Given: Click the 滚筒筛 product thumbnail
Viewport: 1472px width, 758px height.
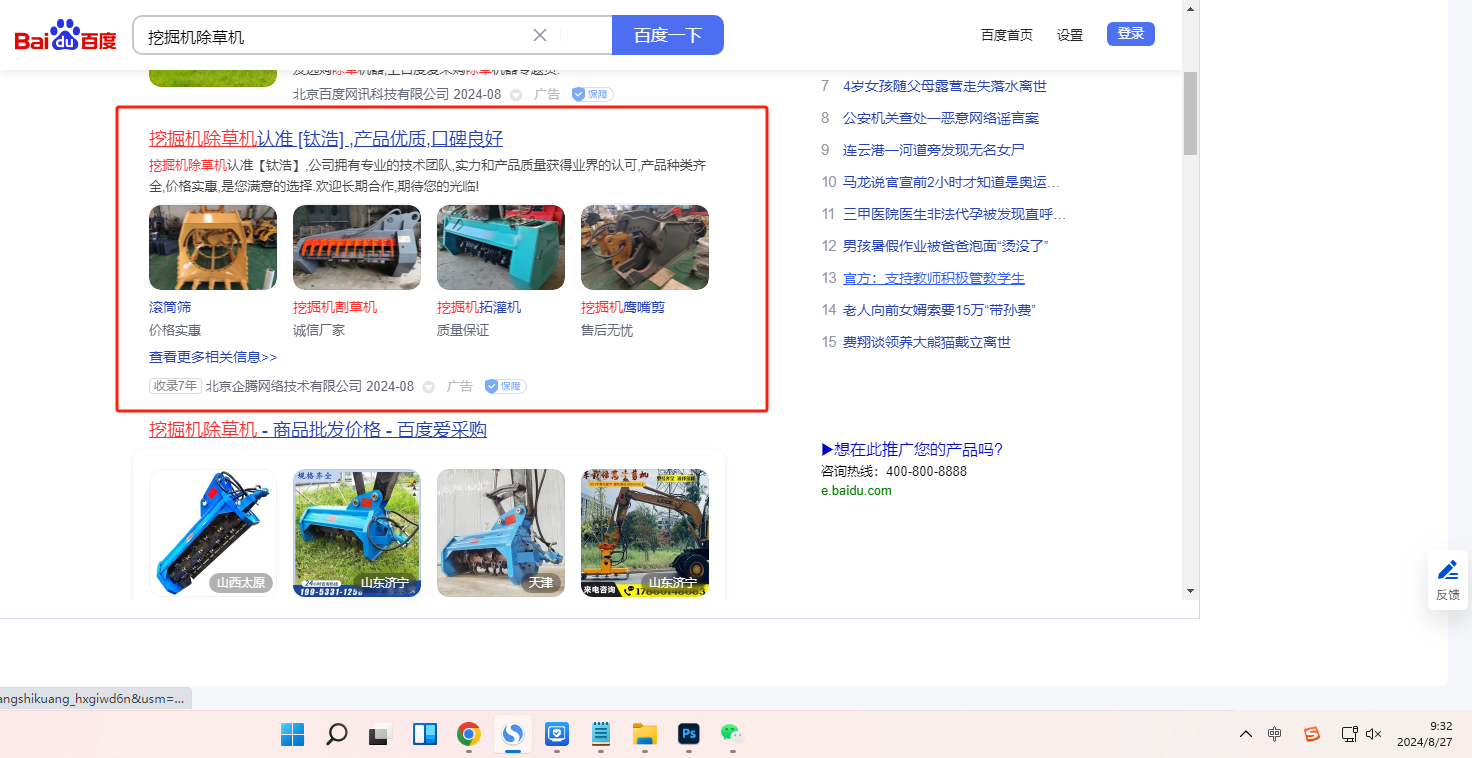Looking at the screenshot, I should [213, 248].
